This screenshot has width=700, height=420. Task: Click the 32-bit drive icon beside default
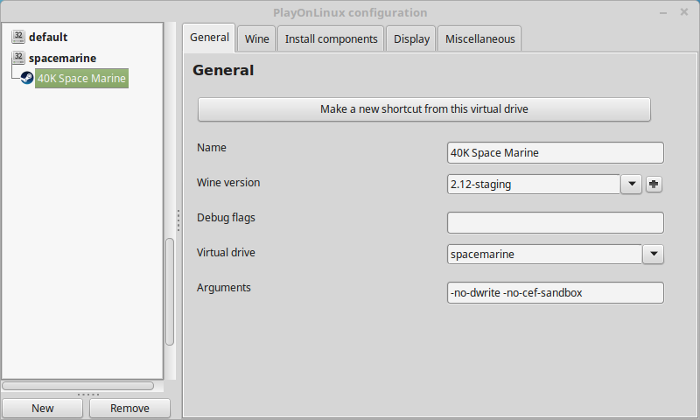pos(18,37)
